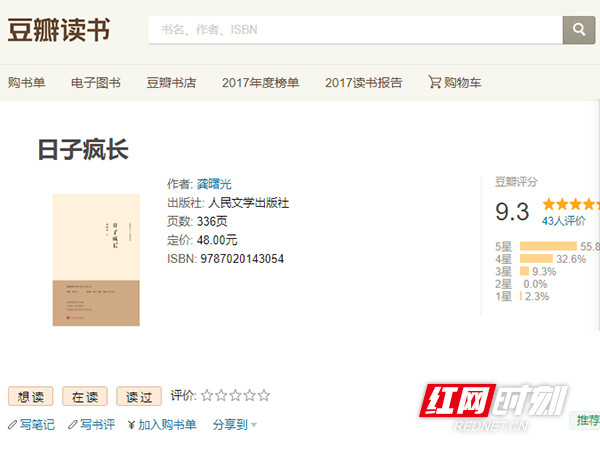Mark the book as 在读
This screenshot has height=453, width=600.
coord(85,396)
